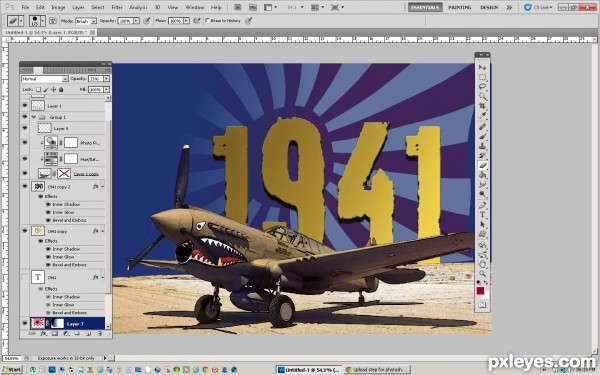Select the Crop tool
The width and height of the screenshot is (600, 375).
[x=483, y=106]
